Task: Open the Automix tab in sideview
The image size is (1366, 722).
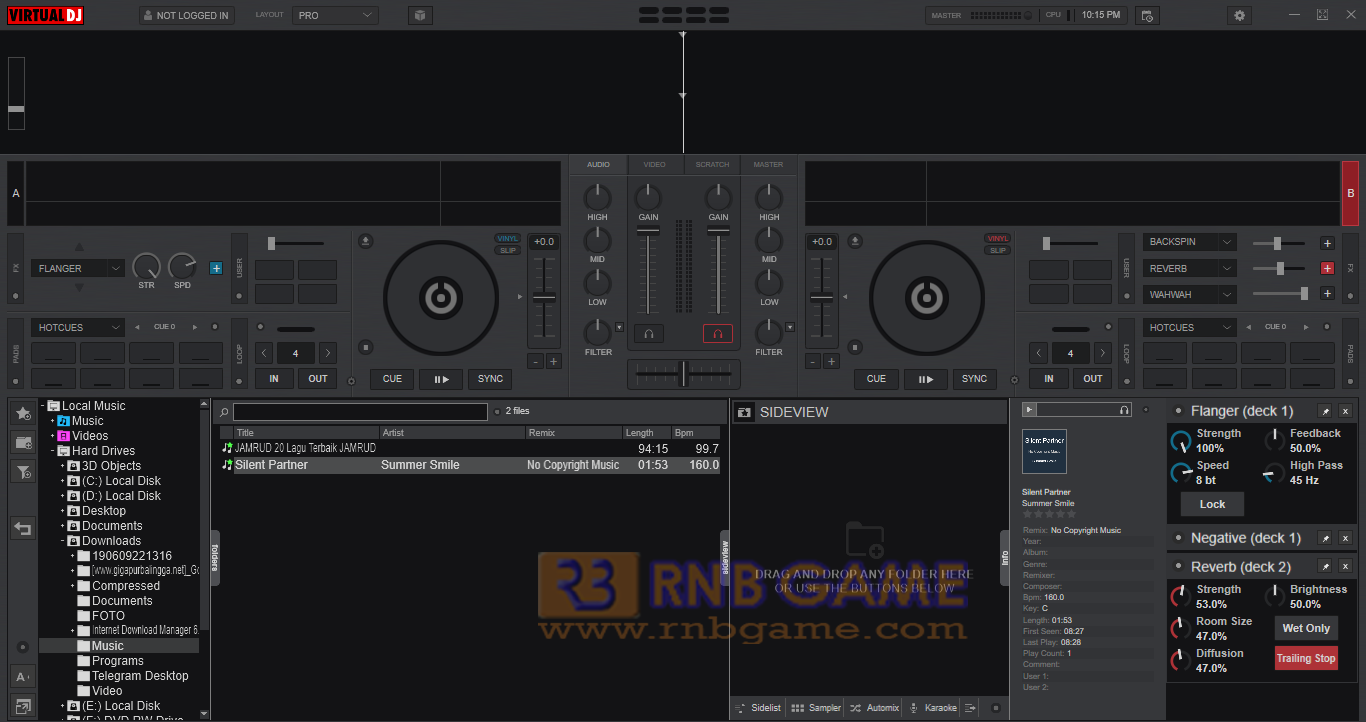Action: coord(874,708)
